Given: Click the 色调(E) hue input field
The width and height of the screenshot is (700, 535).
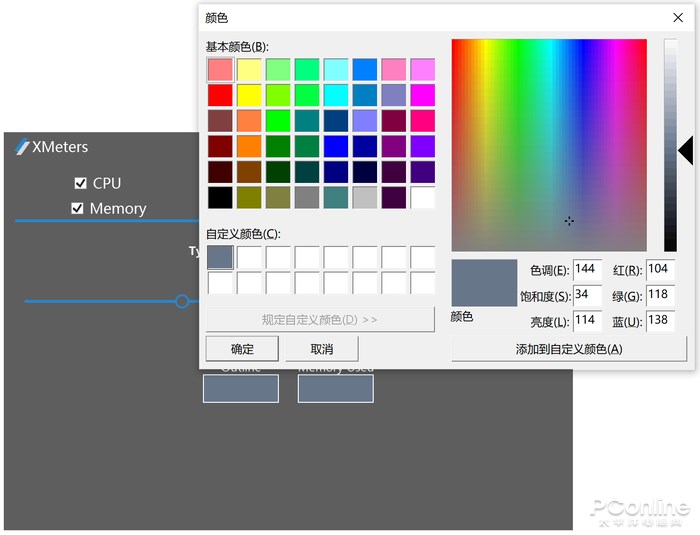Looking at the screenshot, I should (x=587, y=269).
